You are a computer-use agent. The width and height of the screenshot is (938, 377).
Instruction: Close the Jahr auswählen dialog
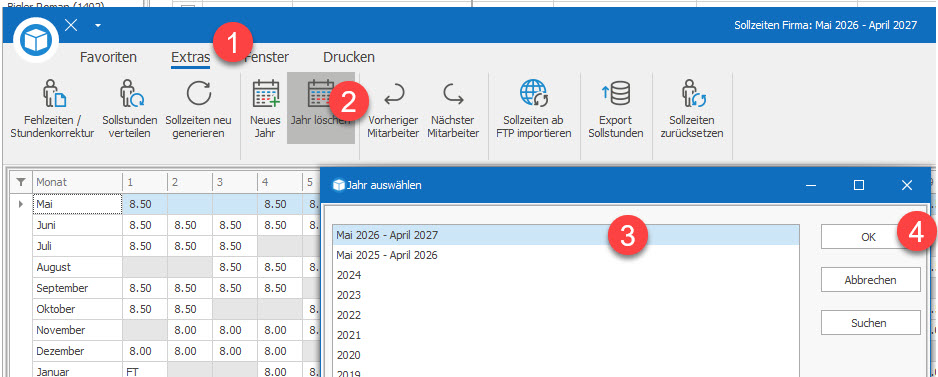point(907,186)
